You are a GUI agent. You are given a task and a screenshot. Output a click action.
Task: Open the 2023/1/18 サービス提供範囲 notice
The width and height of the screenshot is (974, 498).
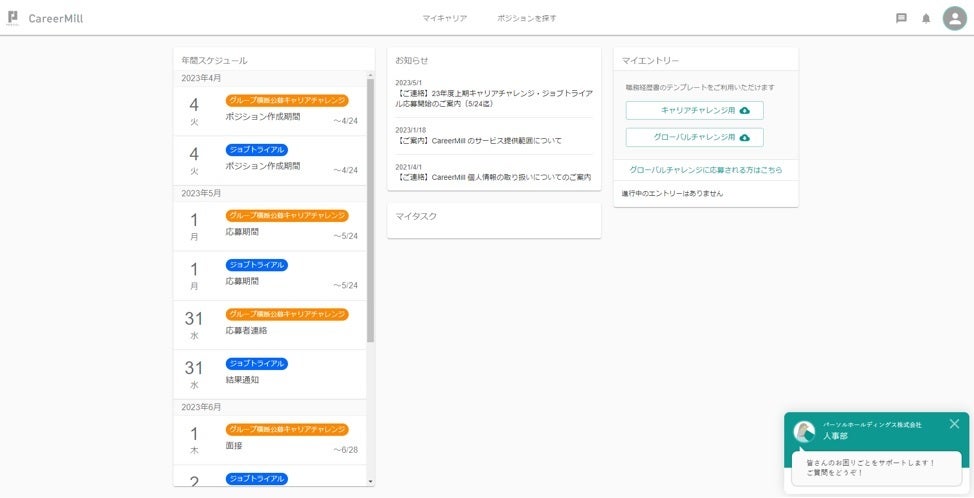(493, 141)
